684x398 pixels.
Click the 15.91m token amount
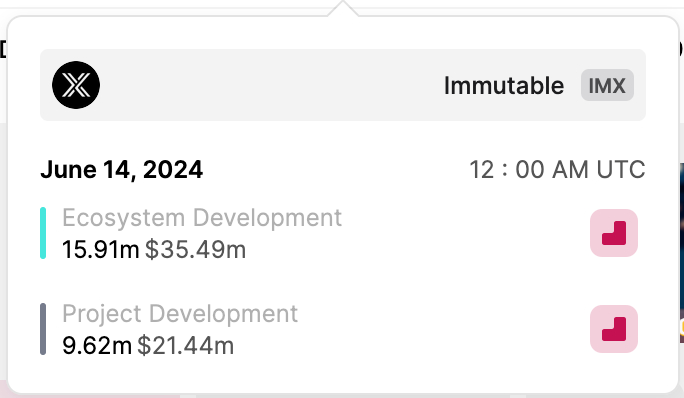(x=101, y=250)
